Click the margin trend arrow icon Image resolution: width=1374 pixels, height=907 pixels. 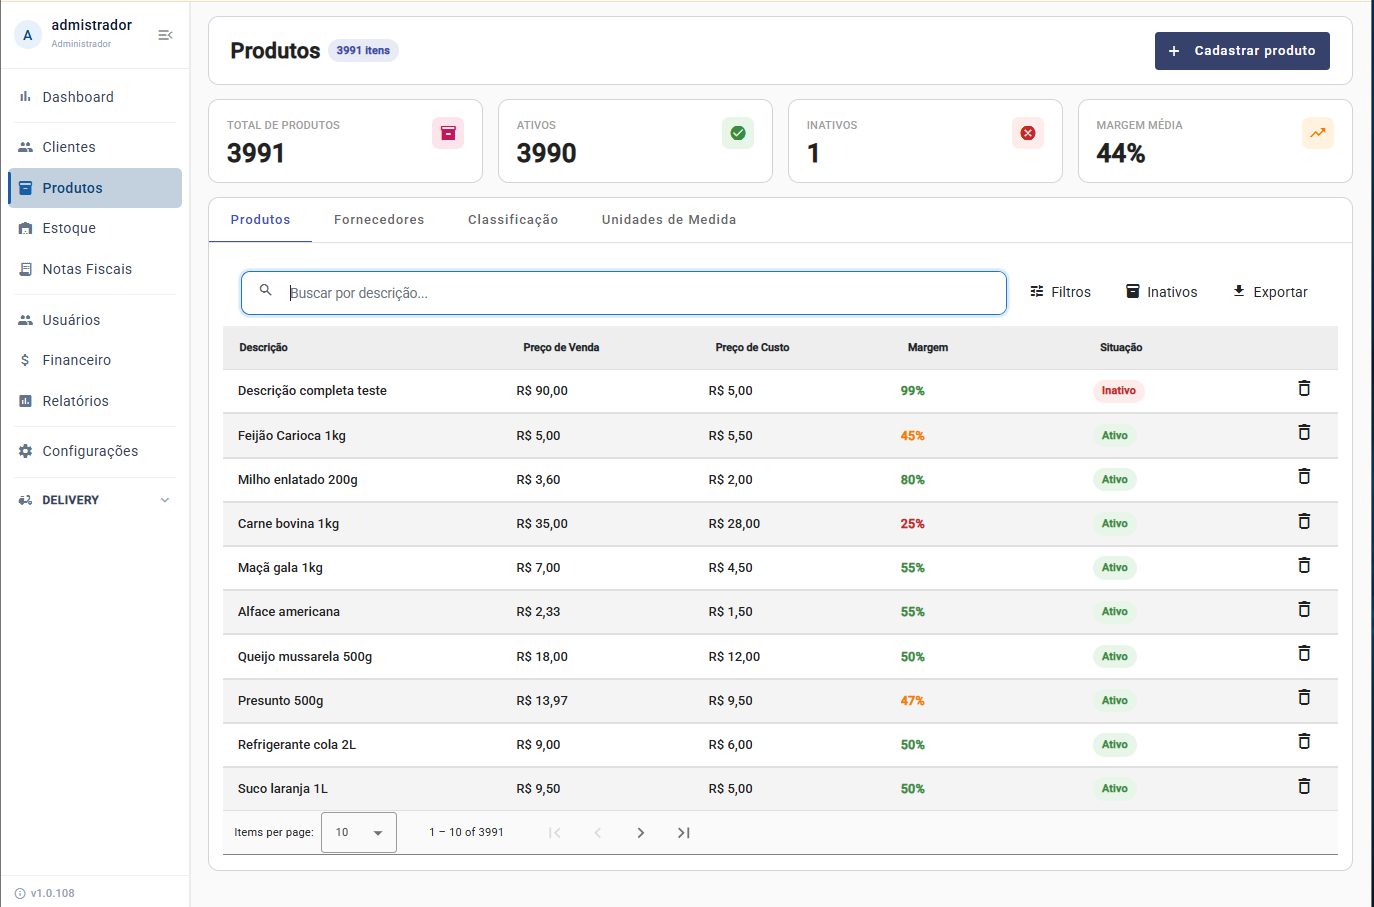(1318, 133)
